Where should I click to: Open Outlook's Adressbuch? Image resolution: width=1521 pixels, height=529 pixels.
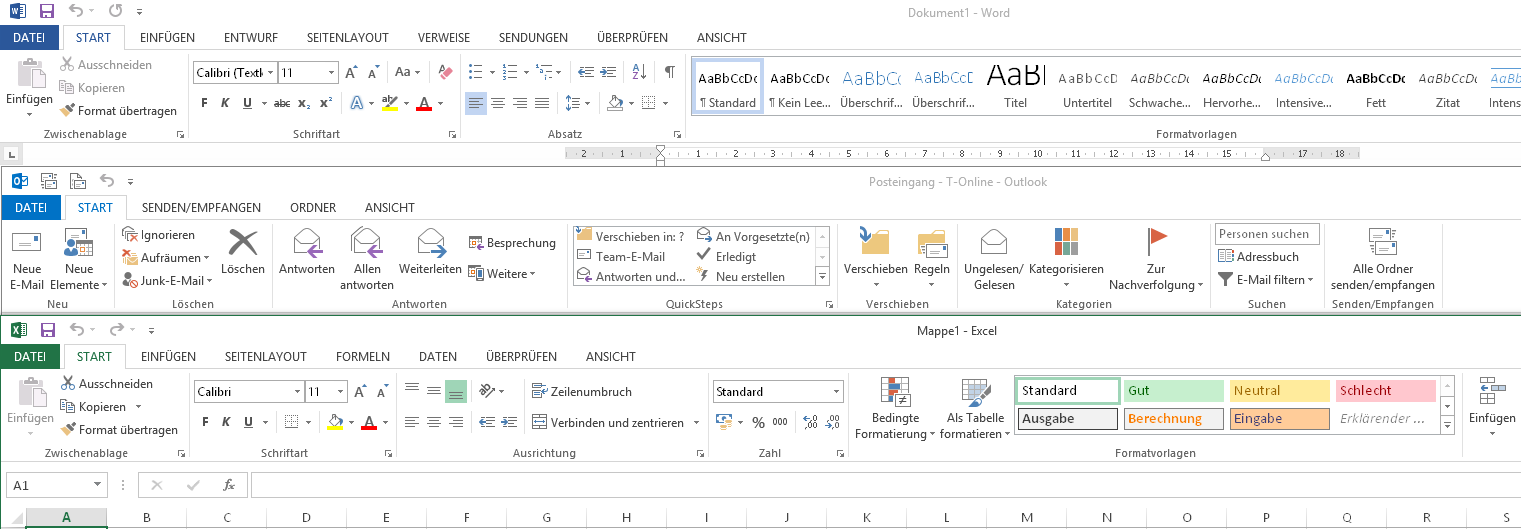(x=1258, y=257)
